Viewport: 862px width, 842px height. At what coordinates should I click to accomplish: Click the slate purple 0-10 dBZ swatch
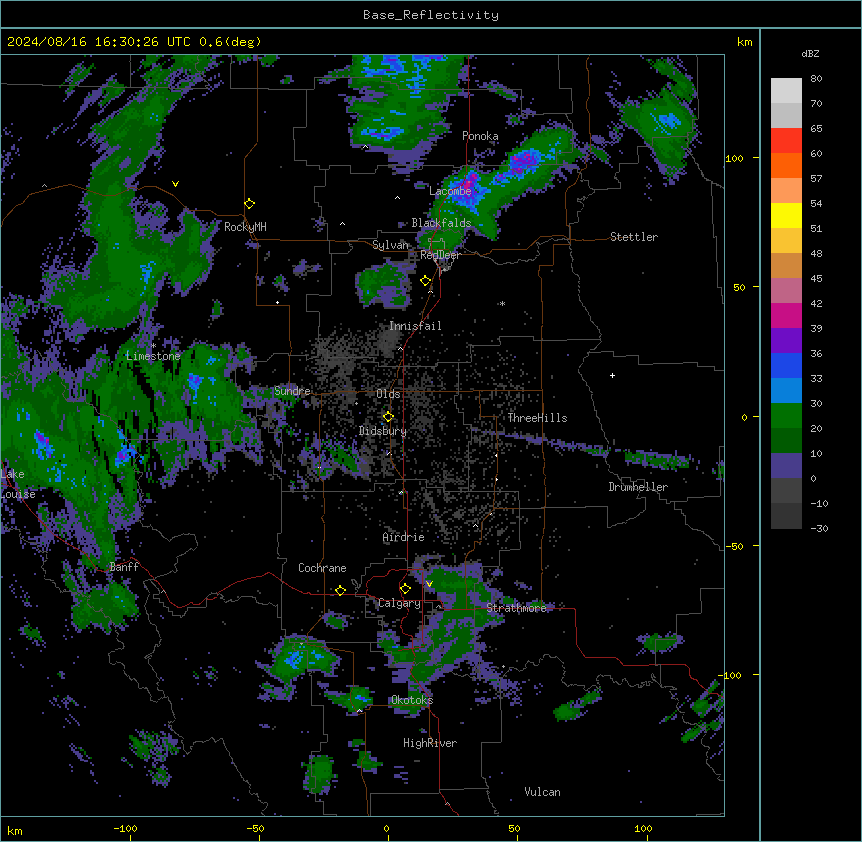coord(786,466)
